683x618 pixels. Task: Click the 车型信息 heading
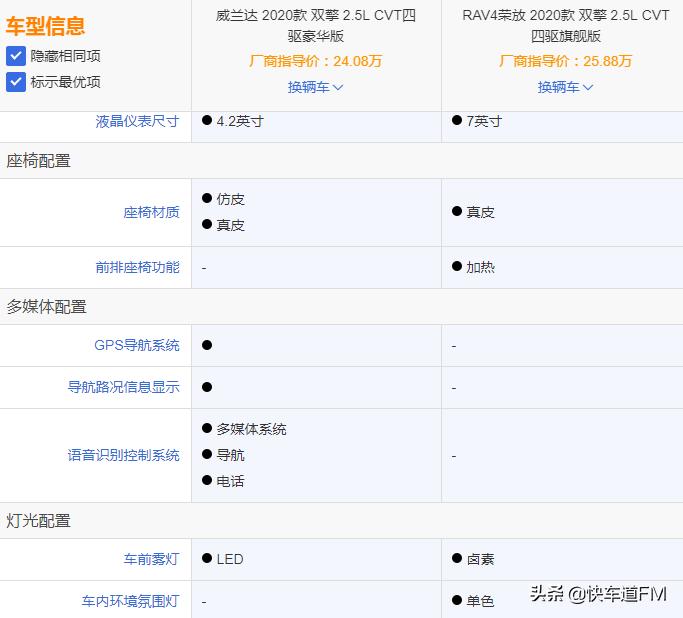point(45,26)
